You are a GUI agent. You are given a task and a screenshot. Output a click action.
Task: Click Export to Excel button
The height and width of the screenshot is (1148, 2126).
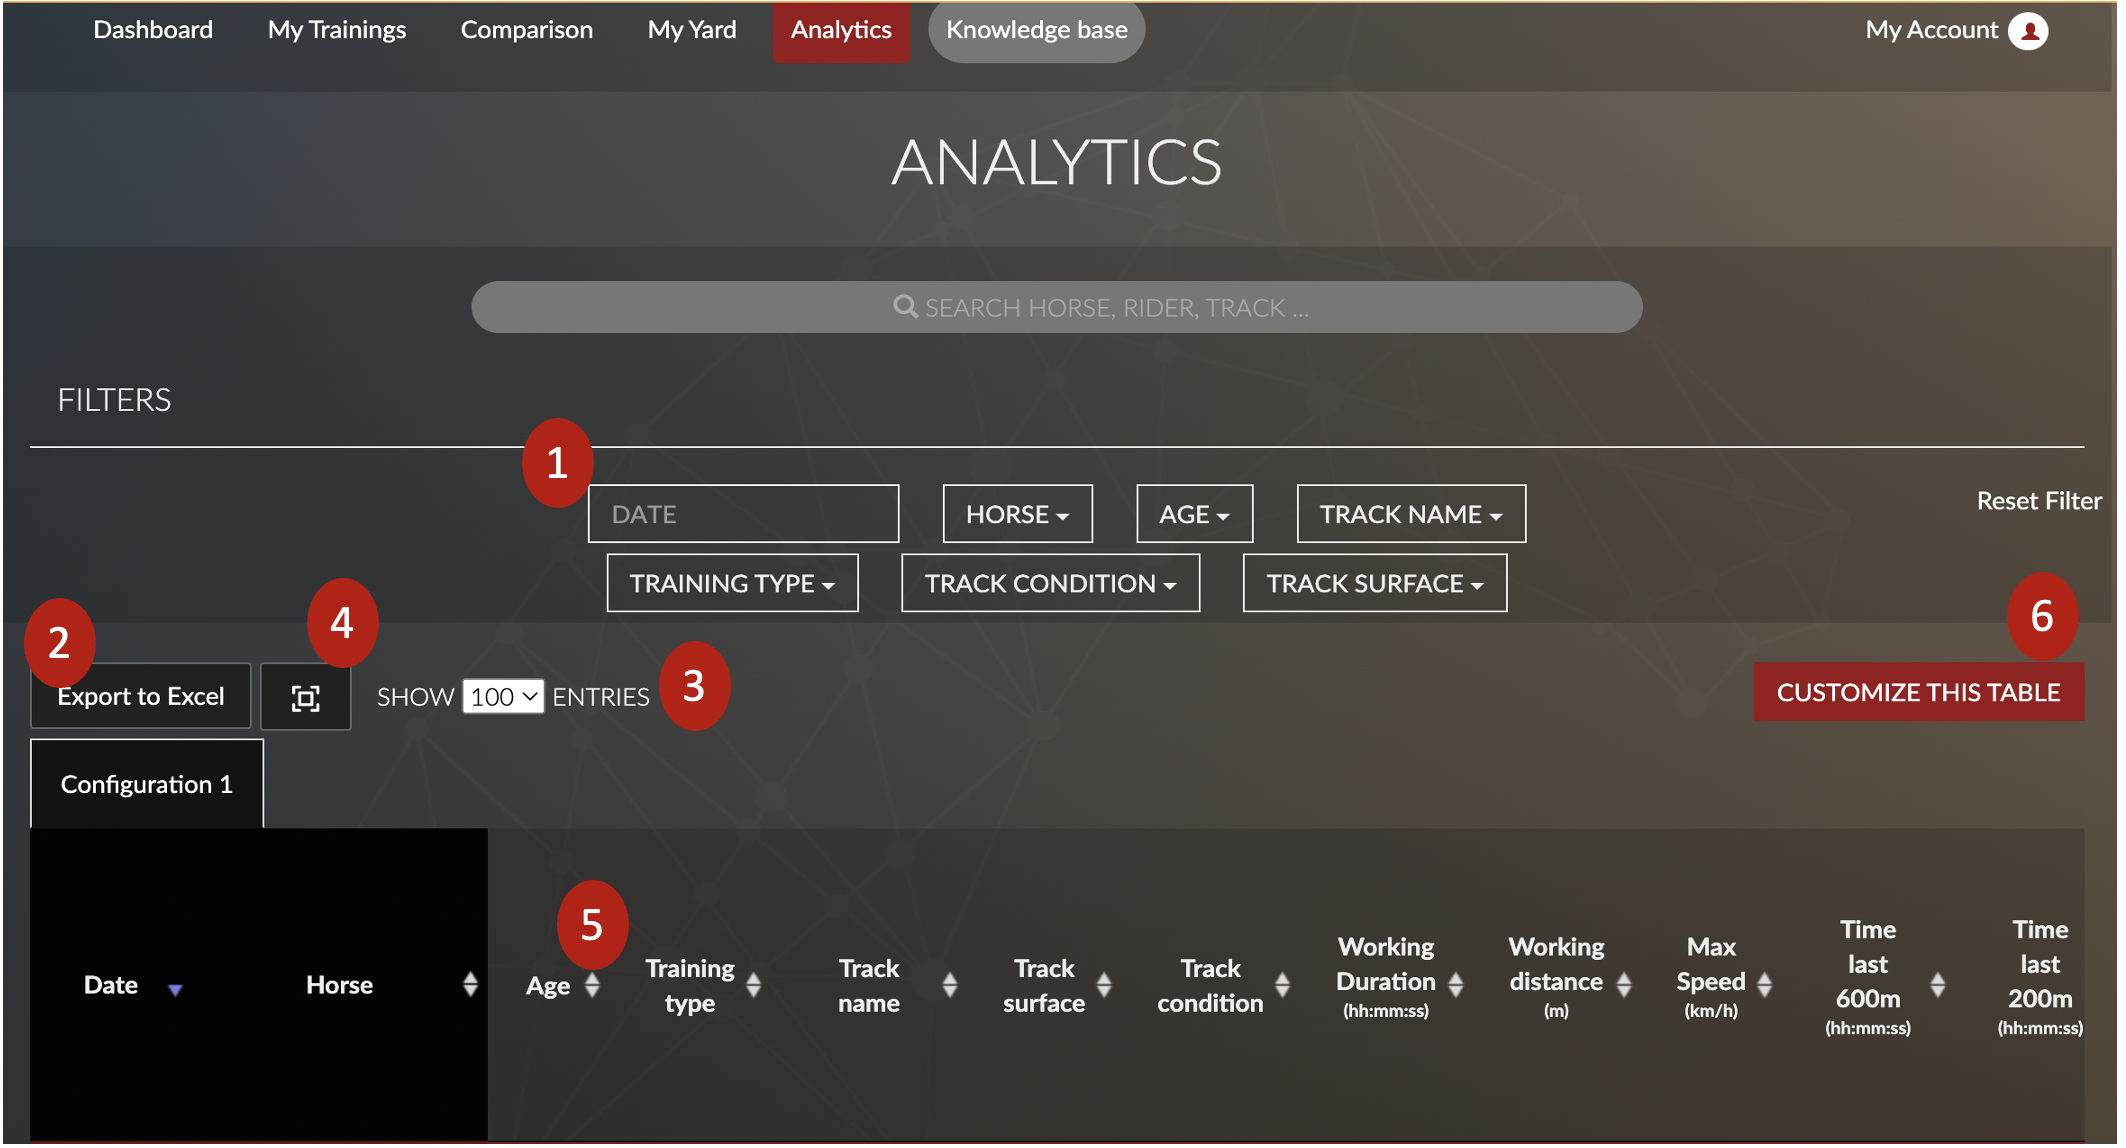[141, 696]
